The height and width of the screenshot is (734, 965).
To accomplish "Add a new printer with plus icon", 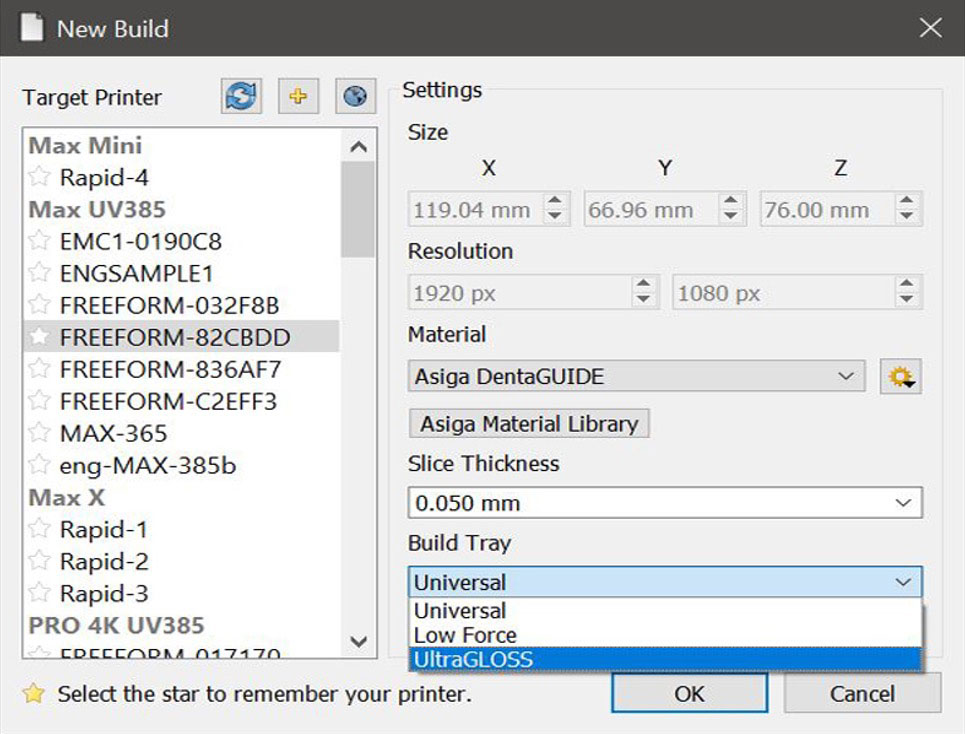I will [298, 96].
